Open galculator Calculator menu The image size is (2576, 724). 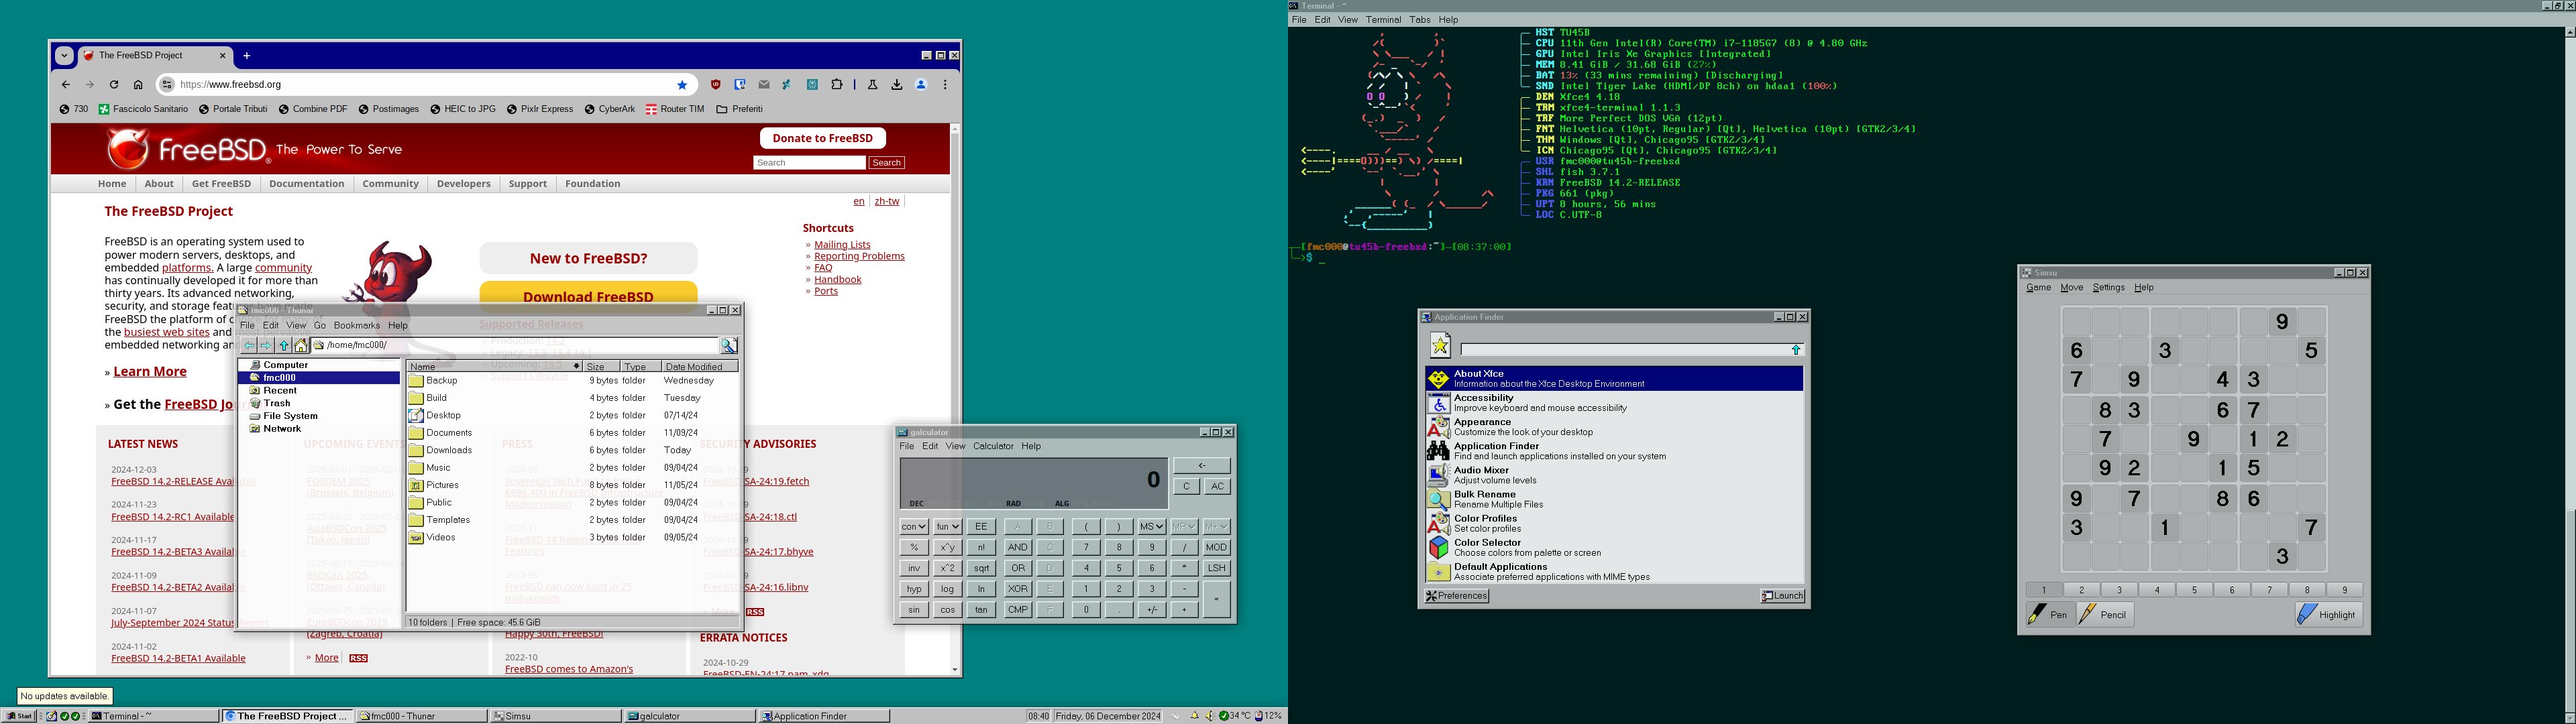click(993, 446)
